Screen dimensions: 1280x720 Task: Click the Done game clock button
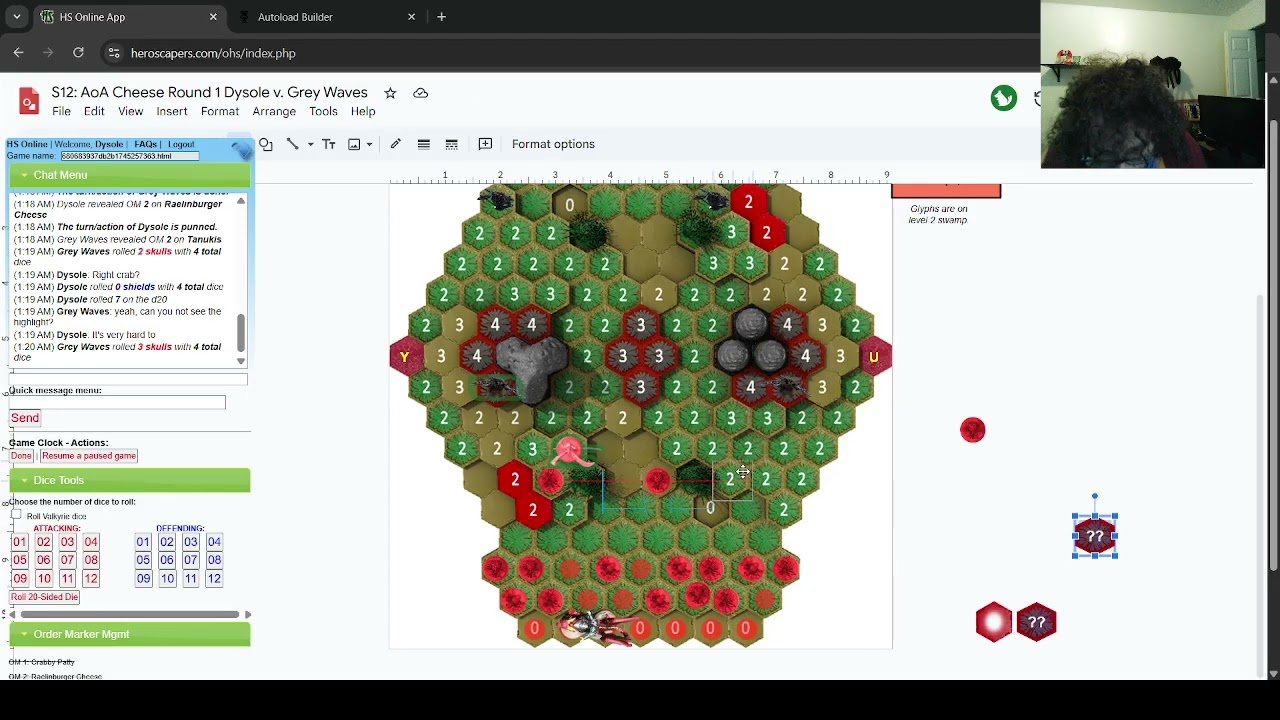tap(21, 456)
